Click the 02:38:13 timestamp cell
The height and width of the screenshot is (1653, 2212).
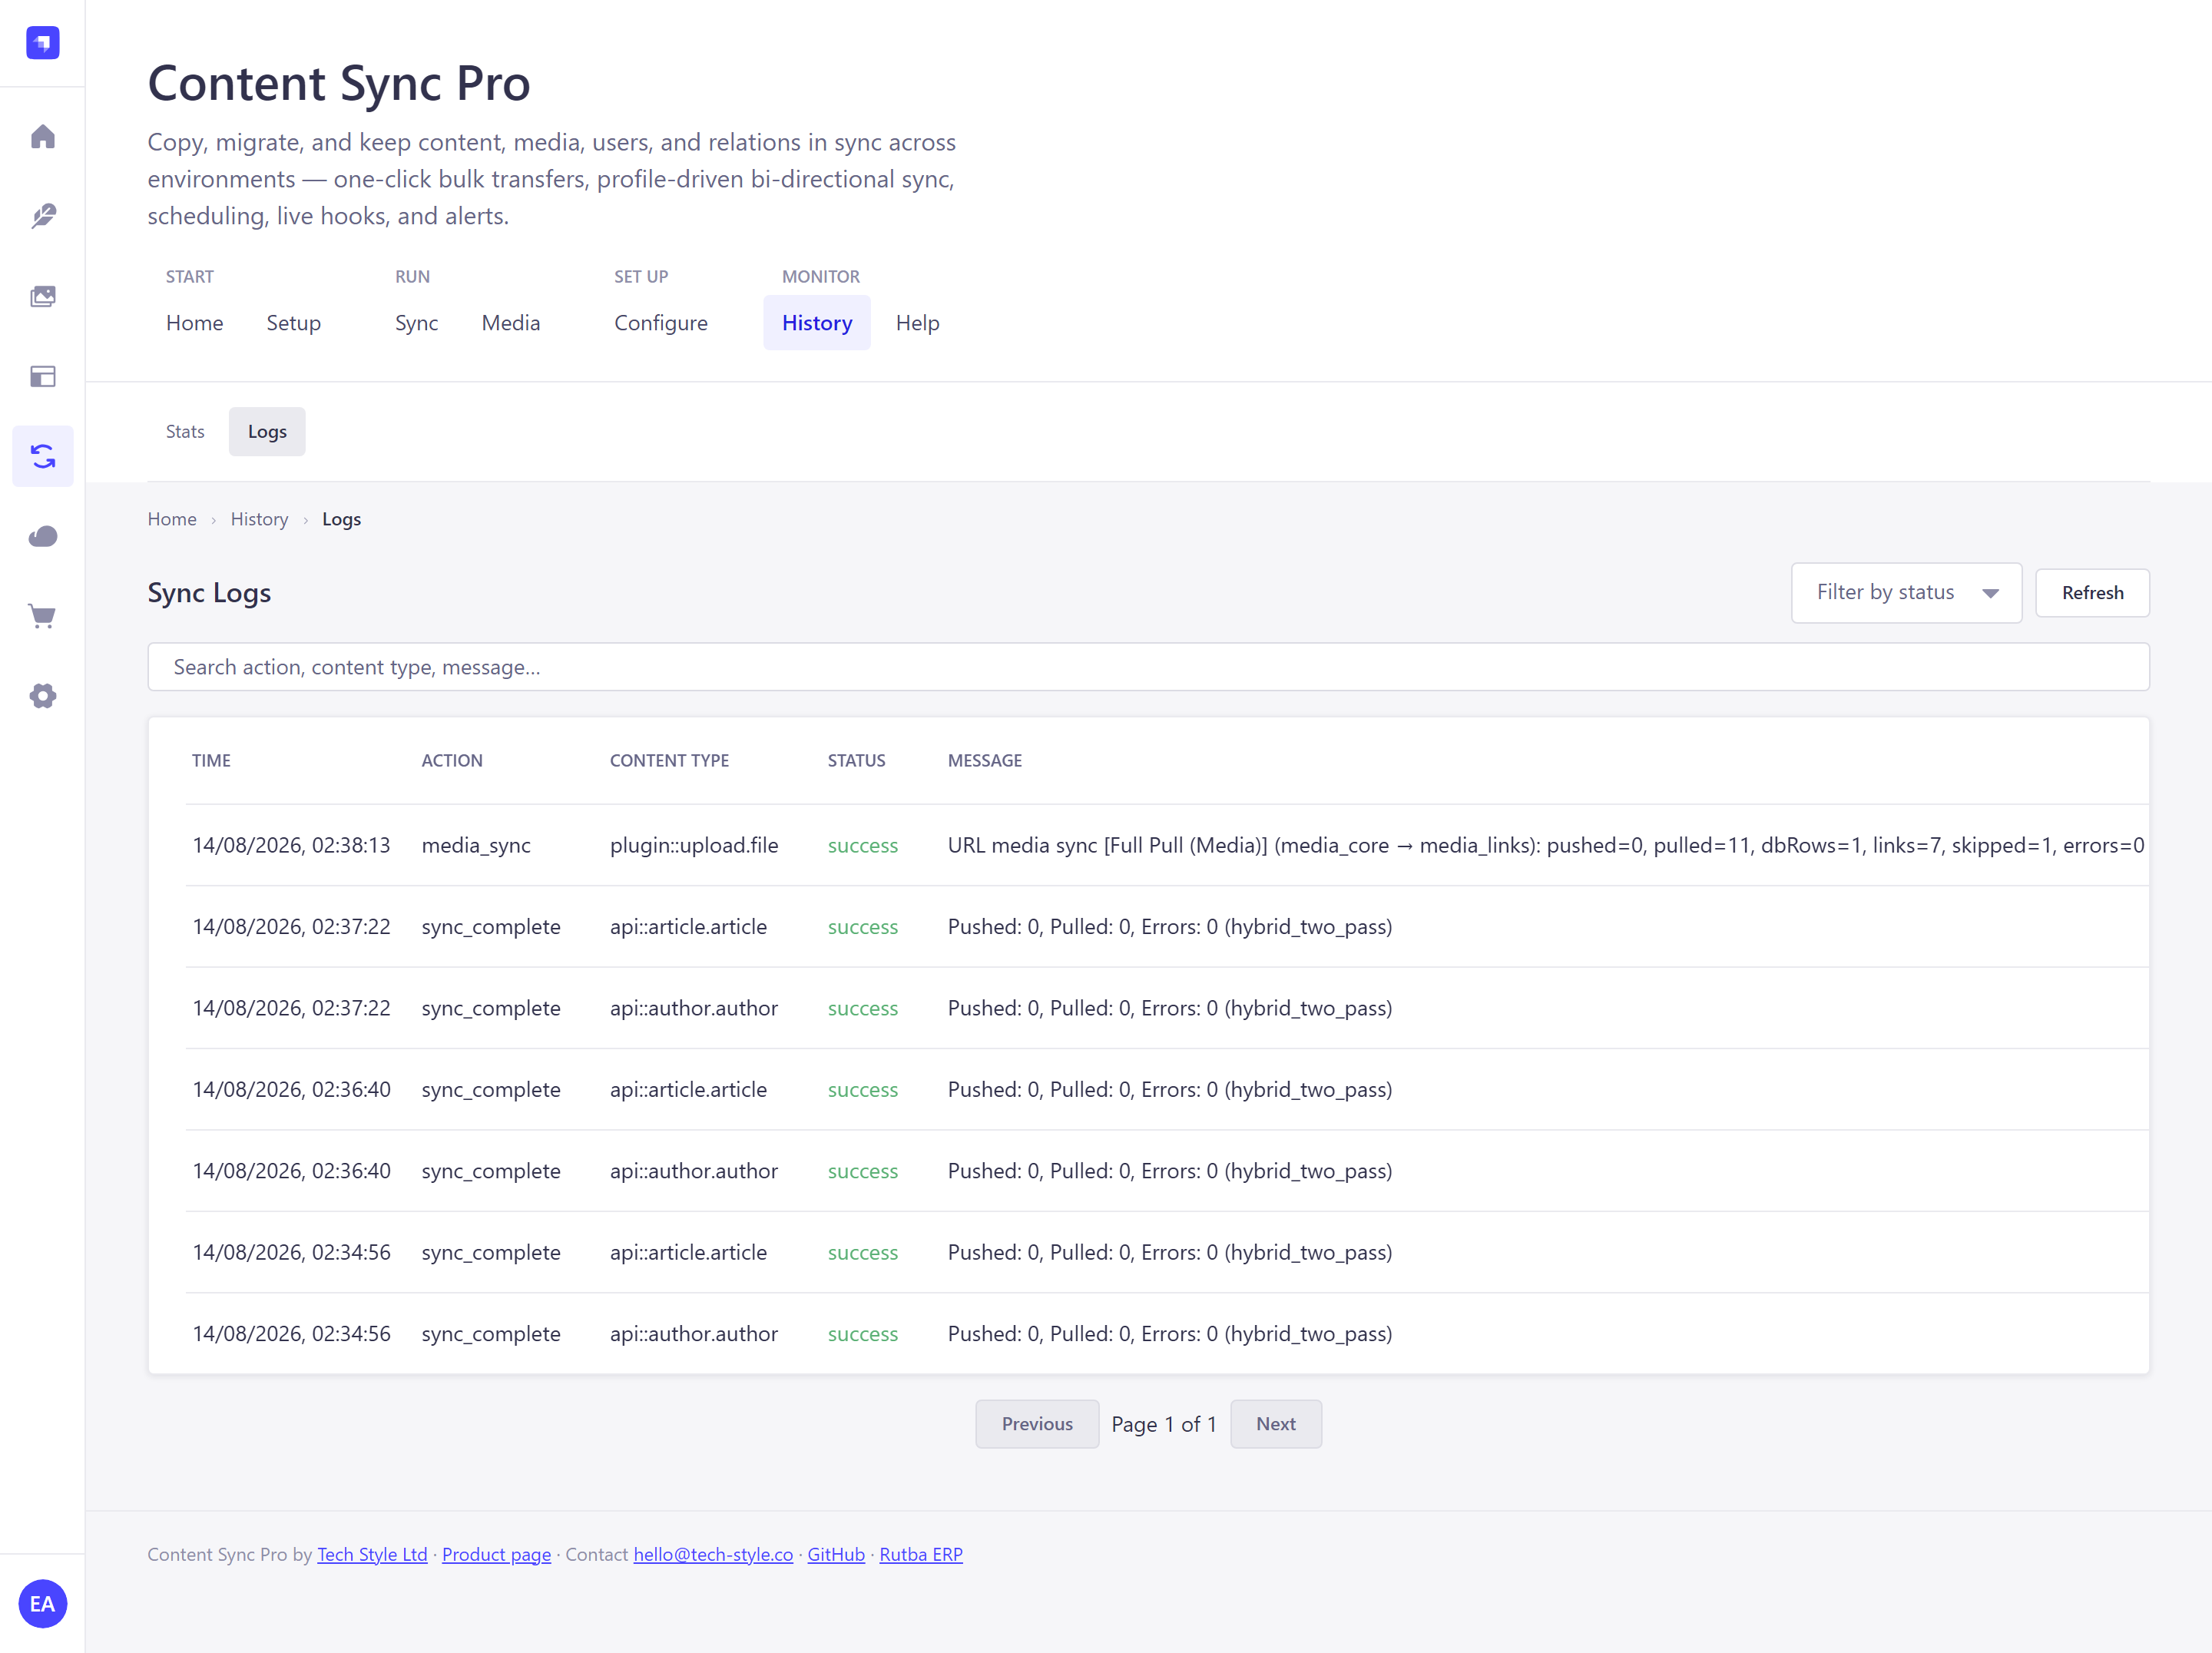(x=291, y=846)
